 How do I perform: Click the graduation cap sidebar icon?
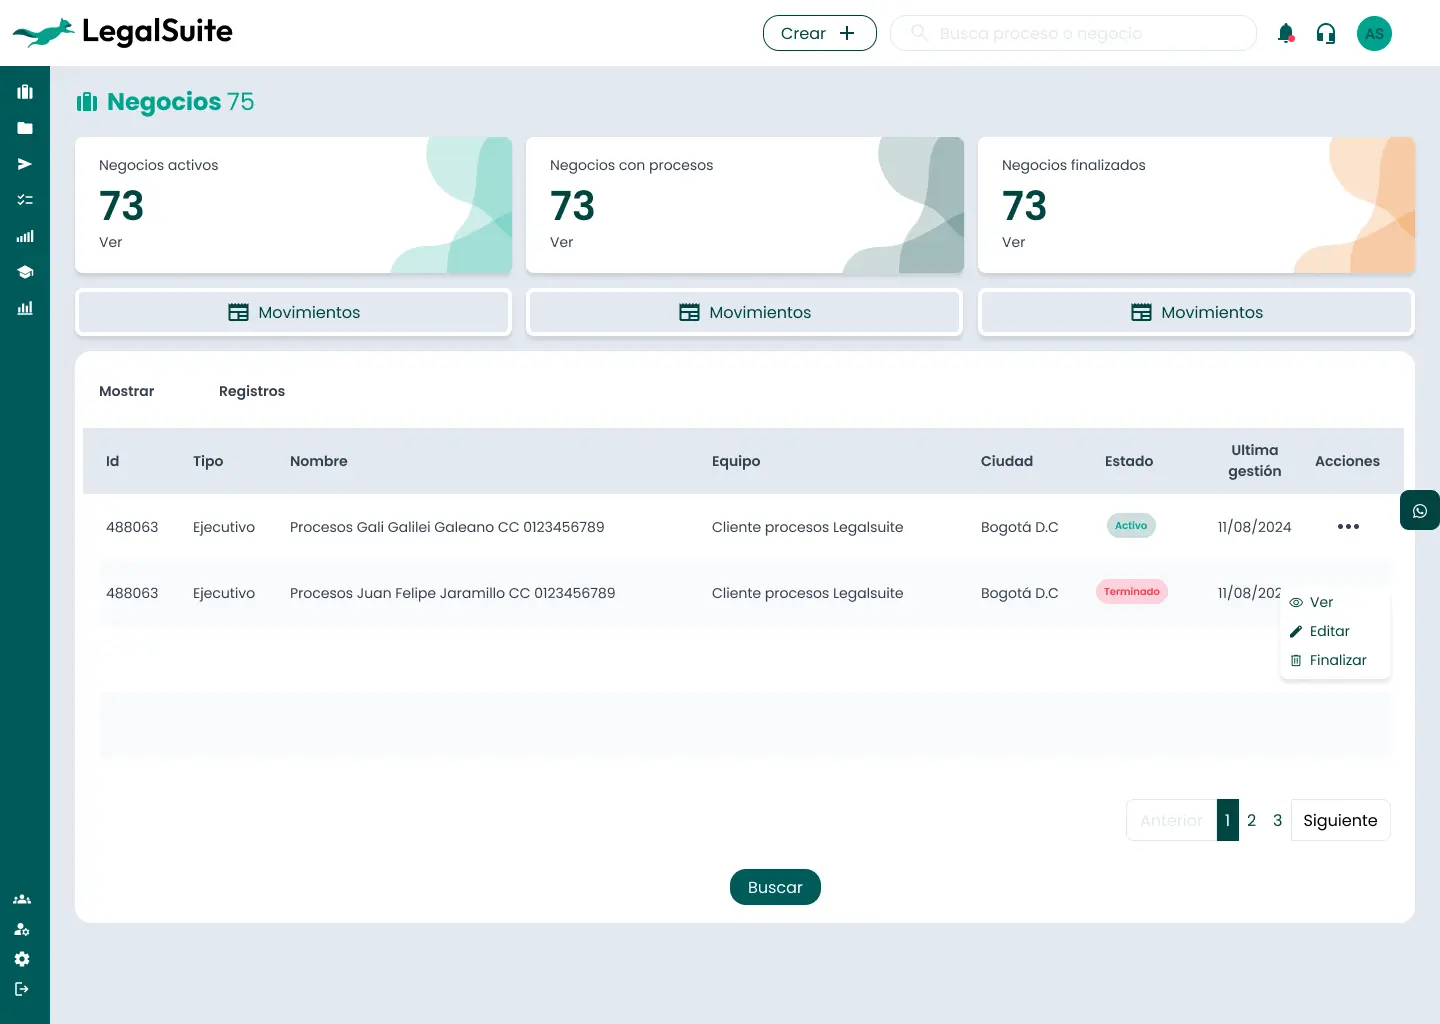[x=25, y=272]
